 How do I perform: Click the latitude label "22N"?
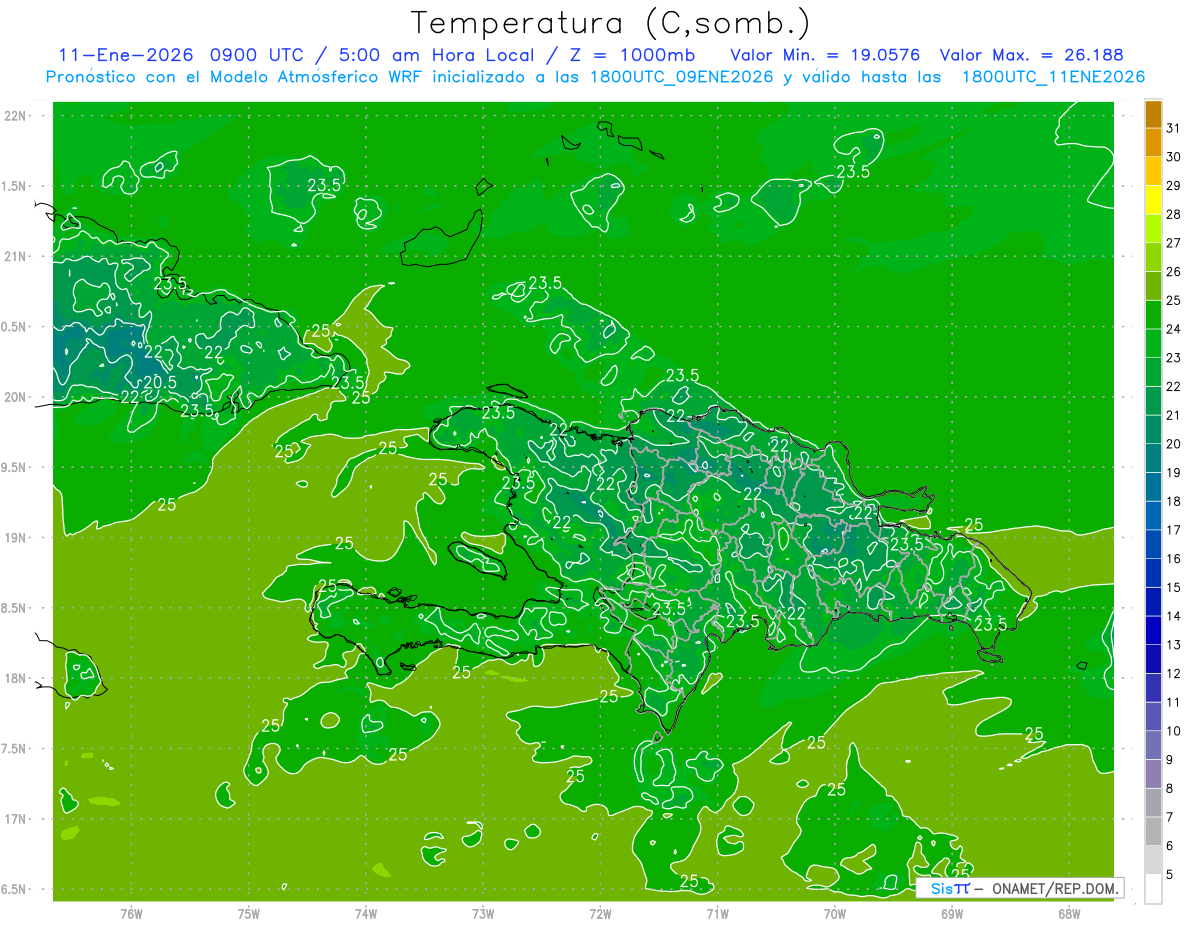coord(17,115)
